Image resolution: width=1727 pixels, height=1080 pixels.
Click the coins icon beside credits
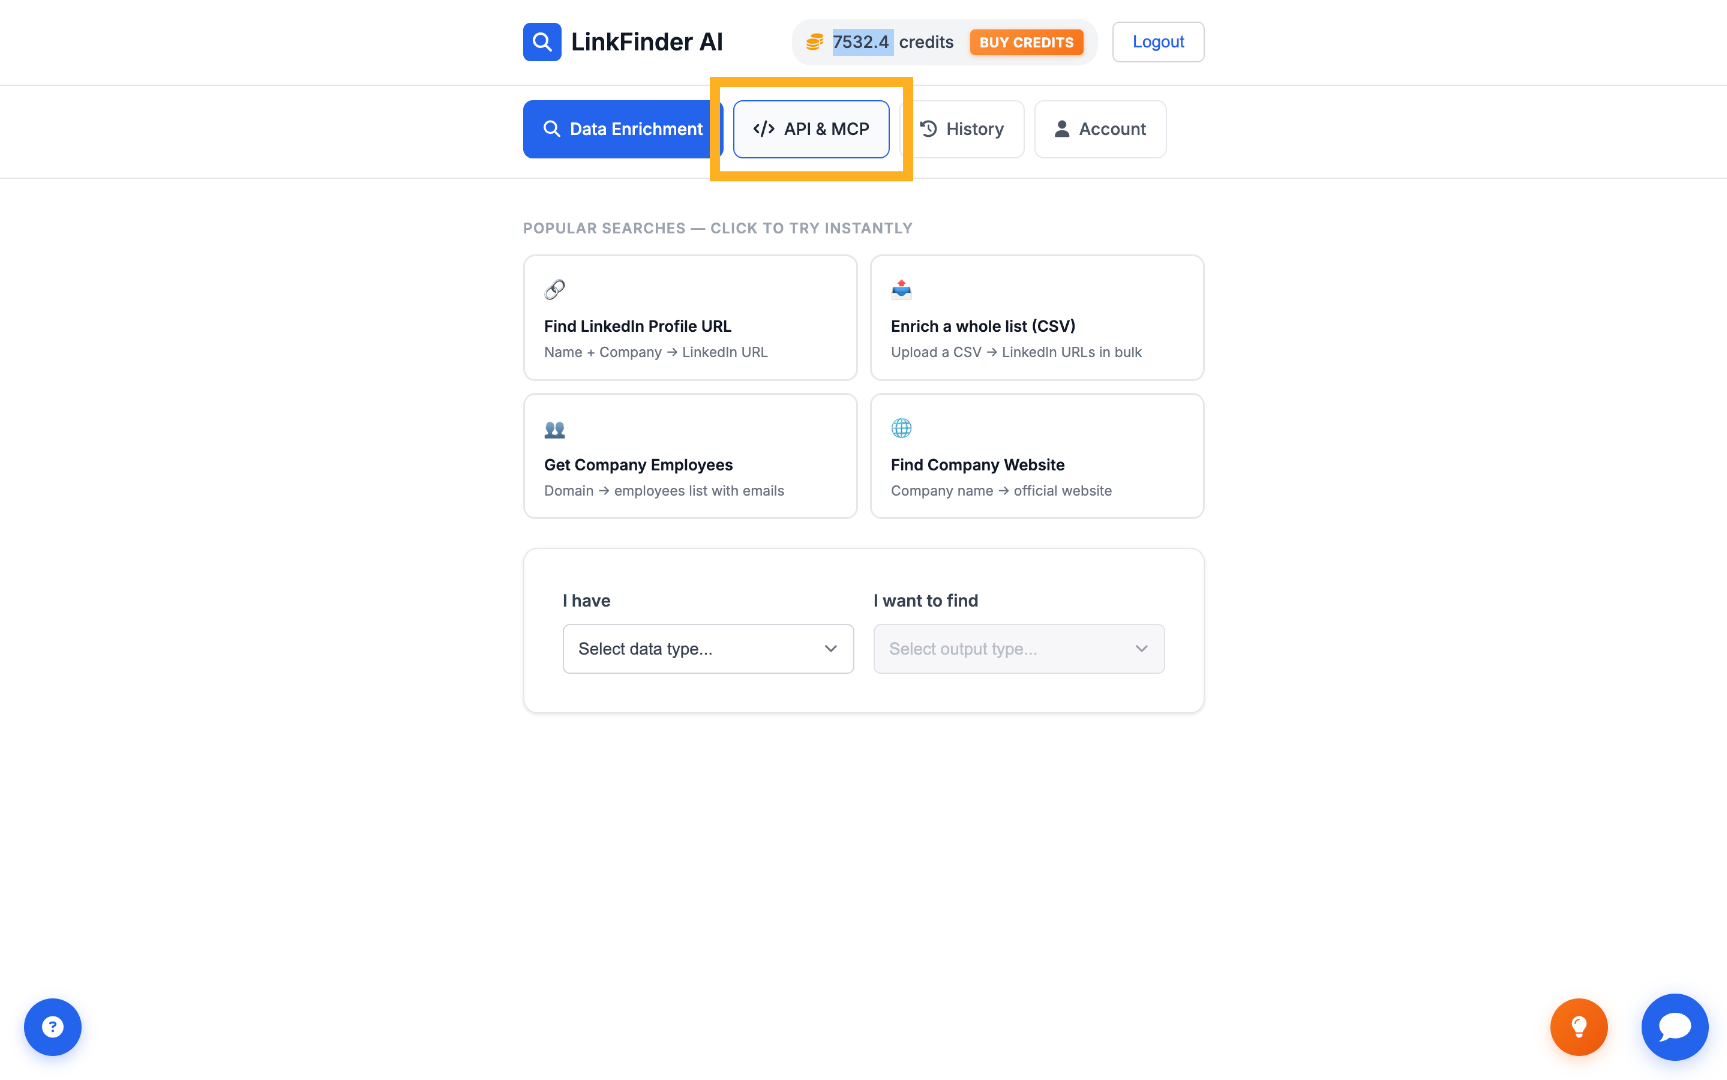click(x=815, y=42)
